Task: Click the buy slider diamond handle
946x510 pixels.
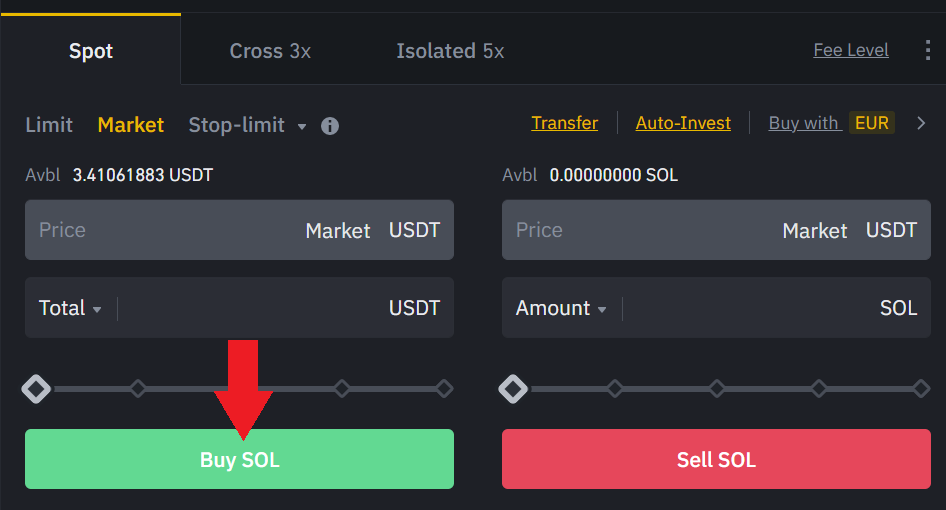Action: 37,388
